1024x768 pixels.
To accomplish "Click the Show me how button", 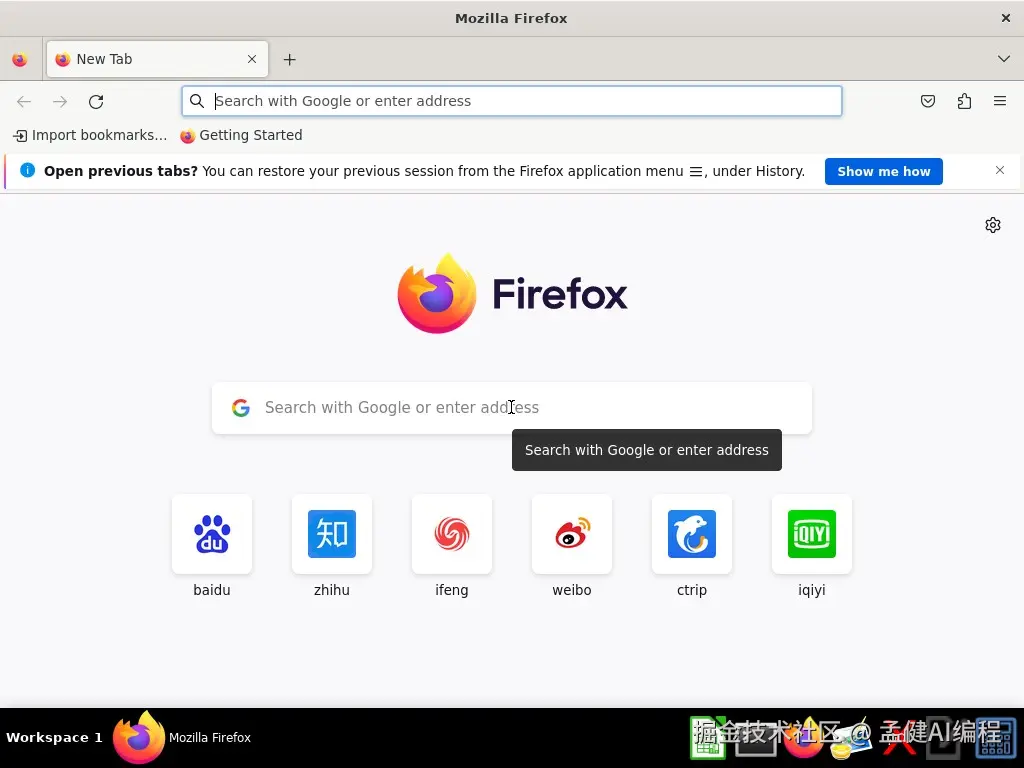I will [x=884, y=171].
